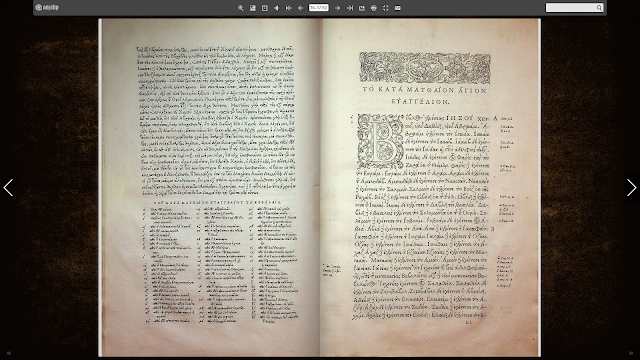Toggle fullscreen mode icon
The height and width of the screenshot is (360, 640).
[x=386, y=8]
